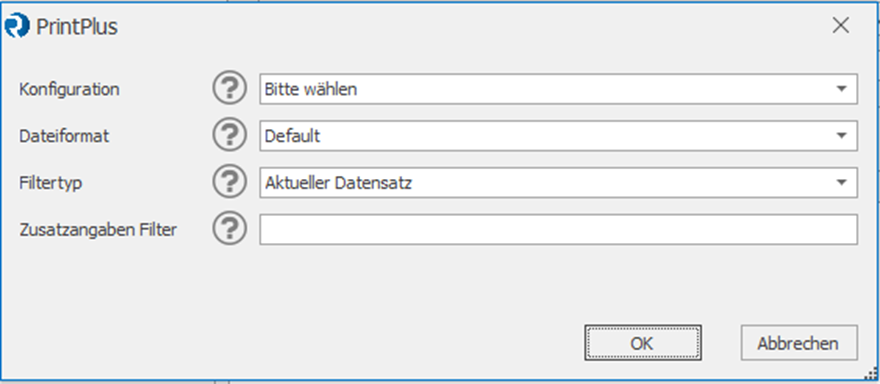
Task: Click the help icon beside Dateiformat
Action: pyautogui.click(x=230, y=135)
